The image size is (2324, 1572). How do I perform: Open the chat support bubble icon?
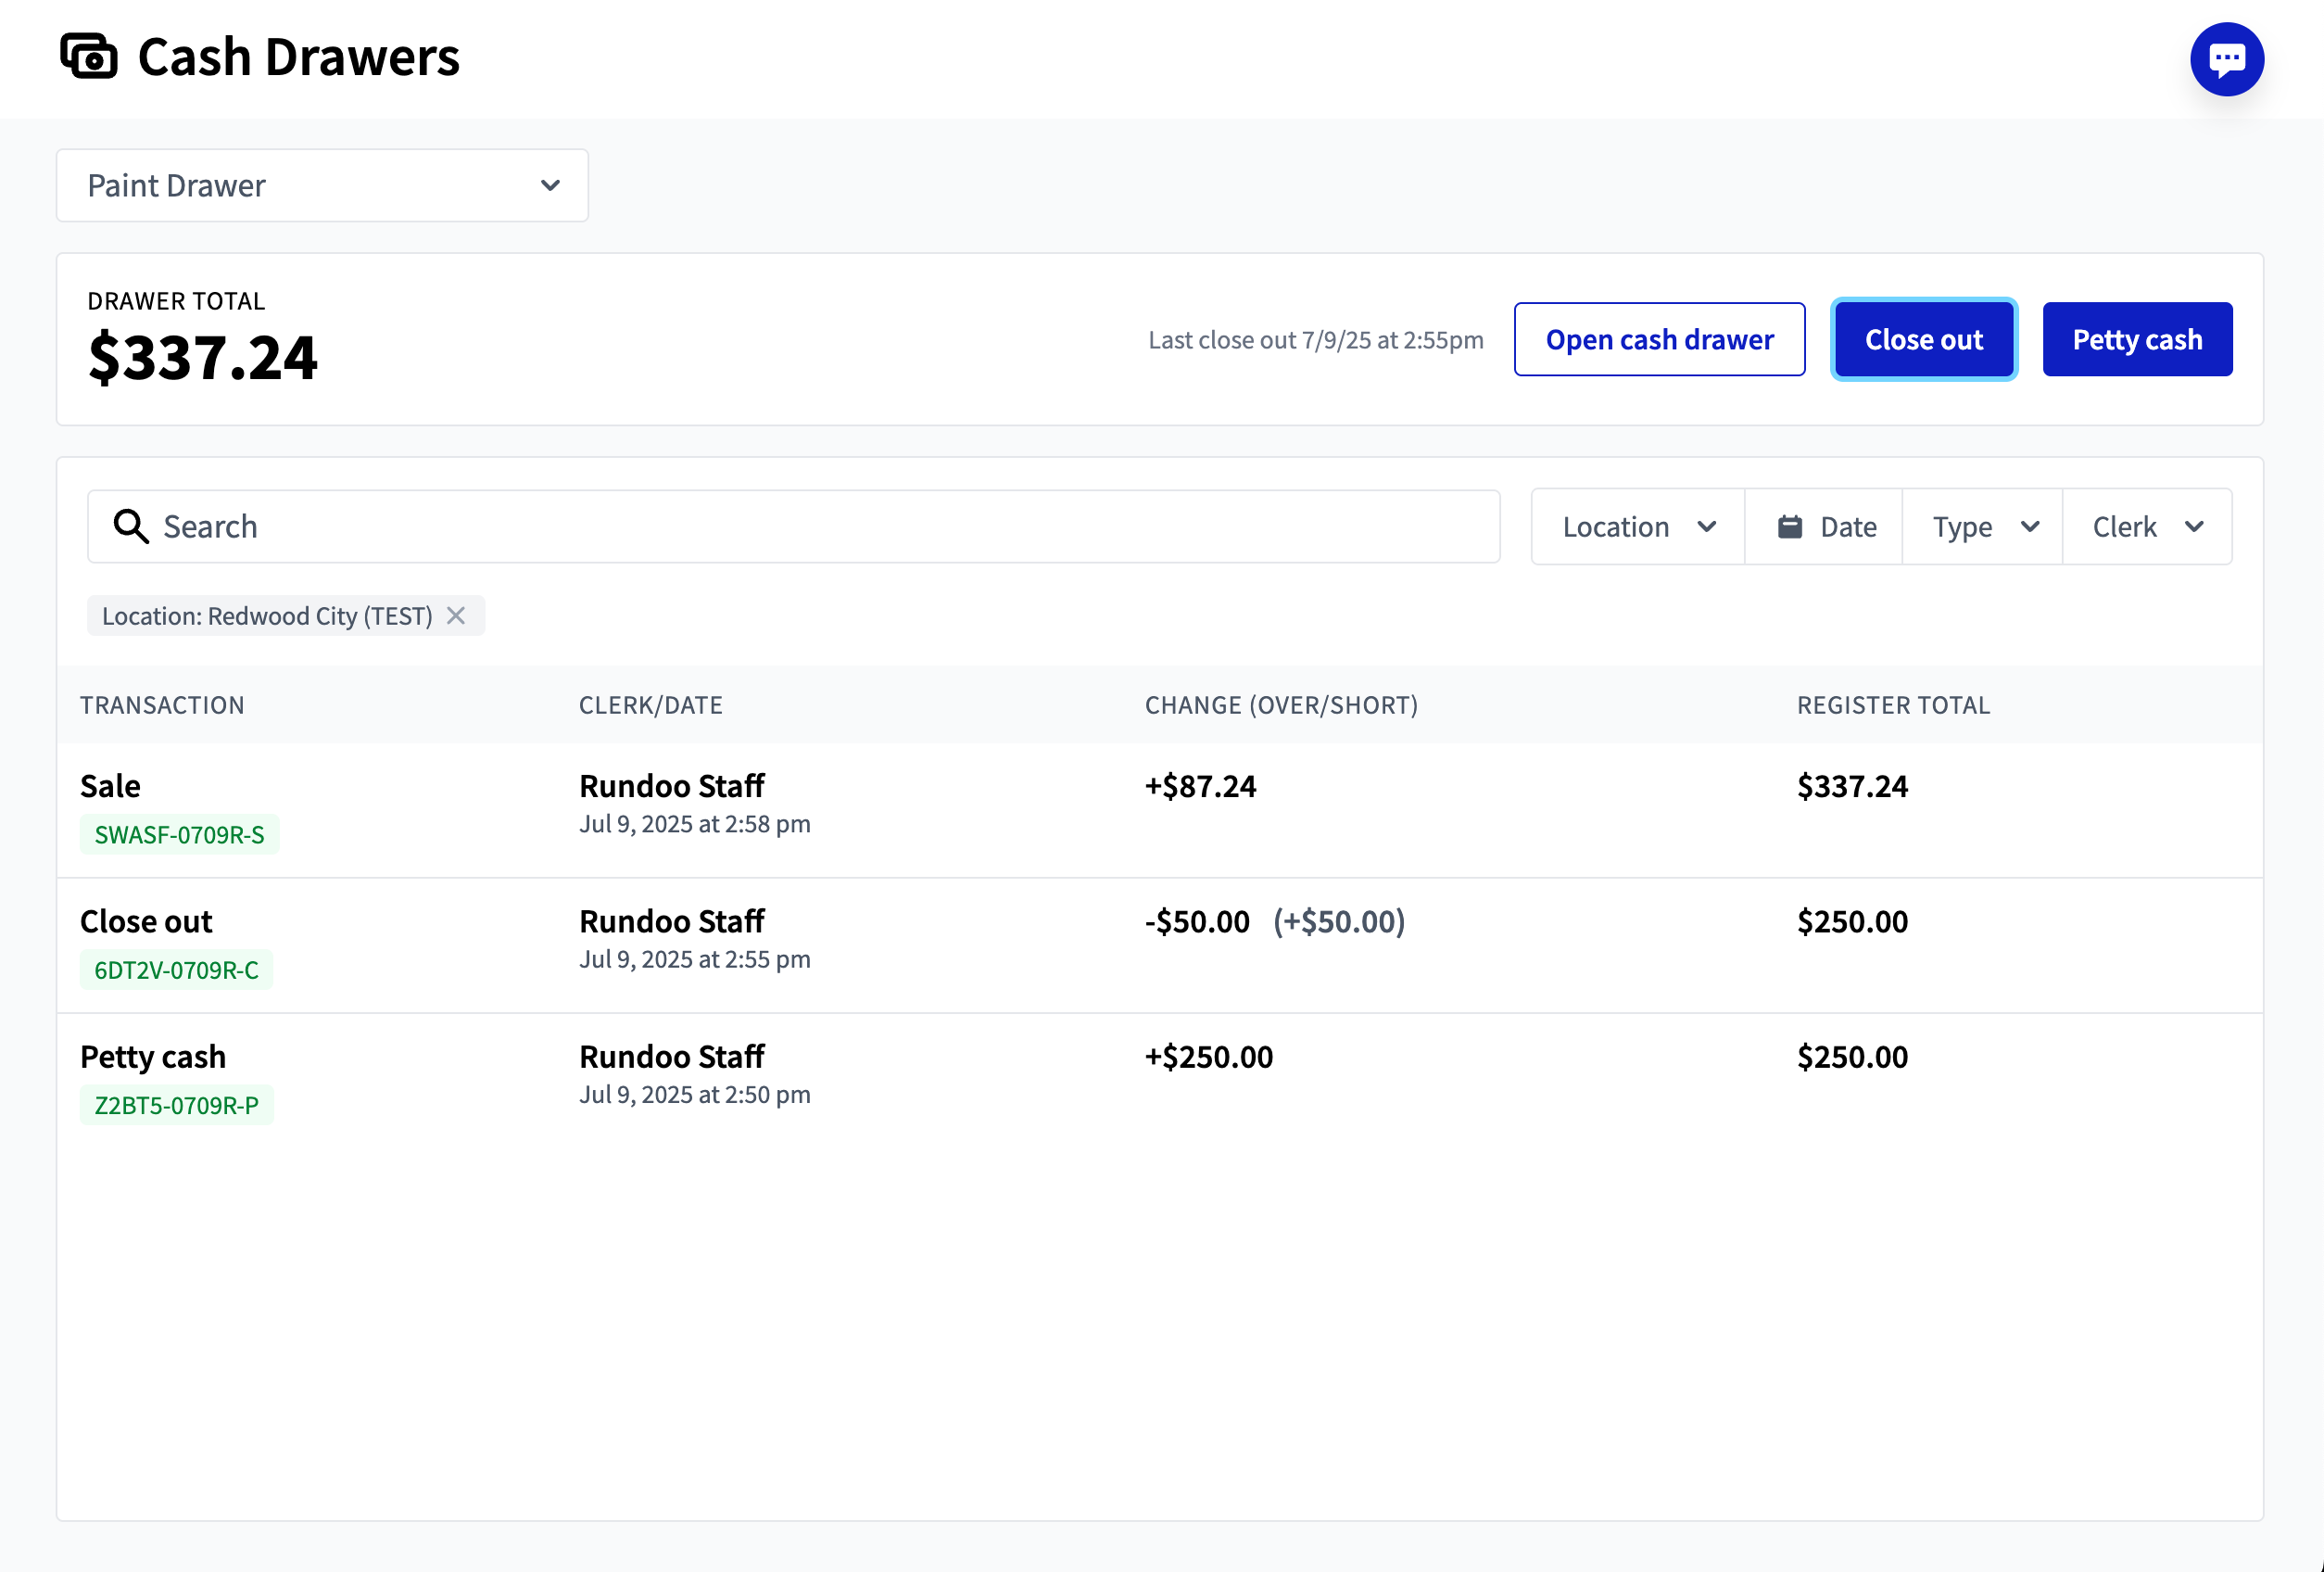point(2226,59)
